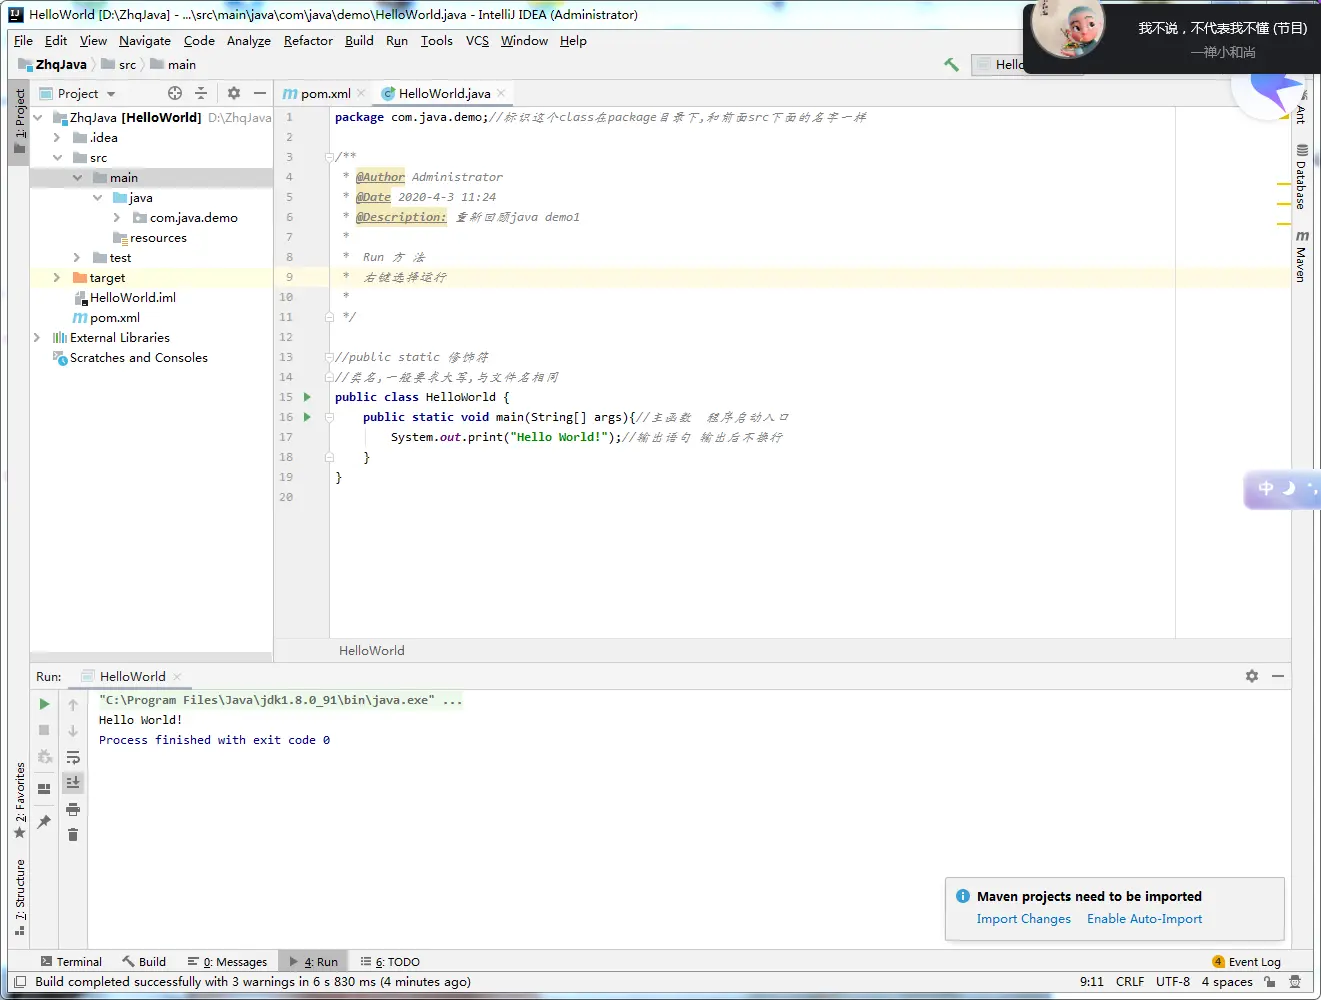
Task: Expand the target folder
Action: [x=57, y=277]
